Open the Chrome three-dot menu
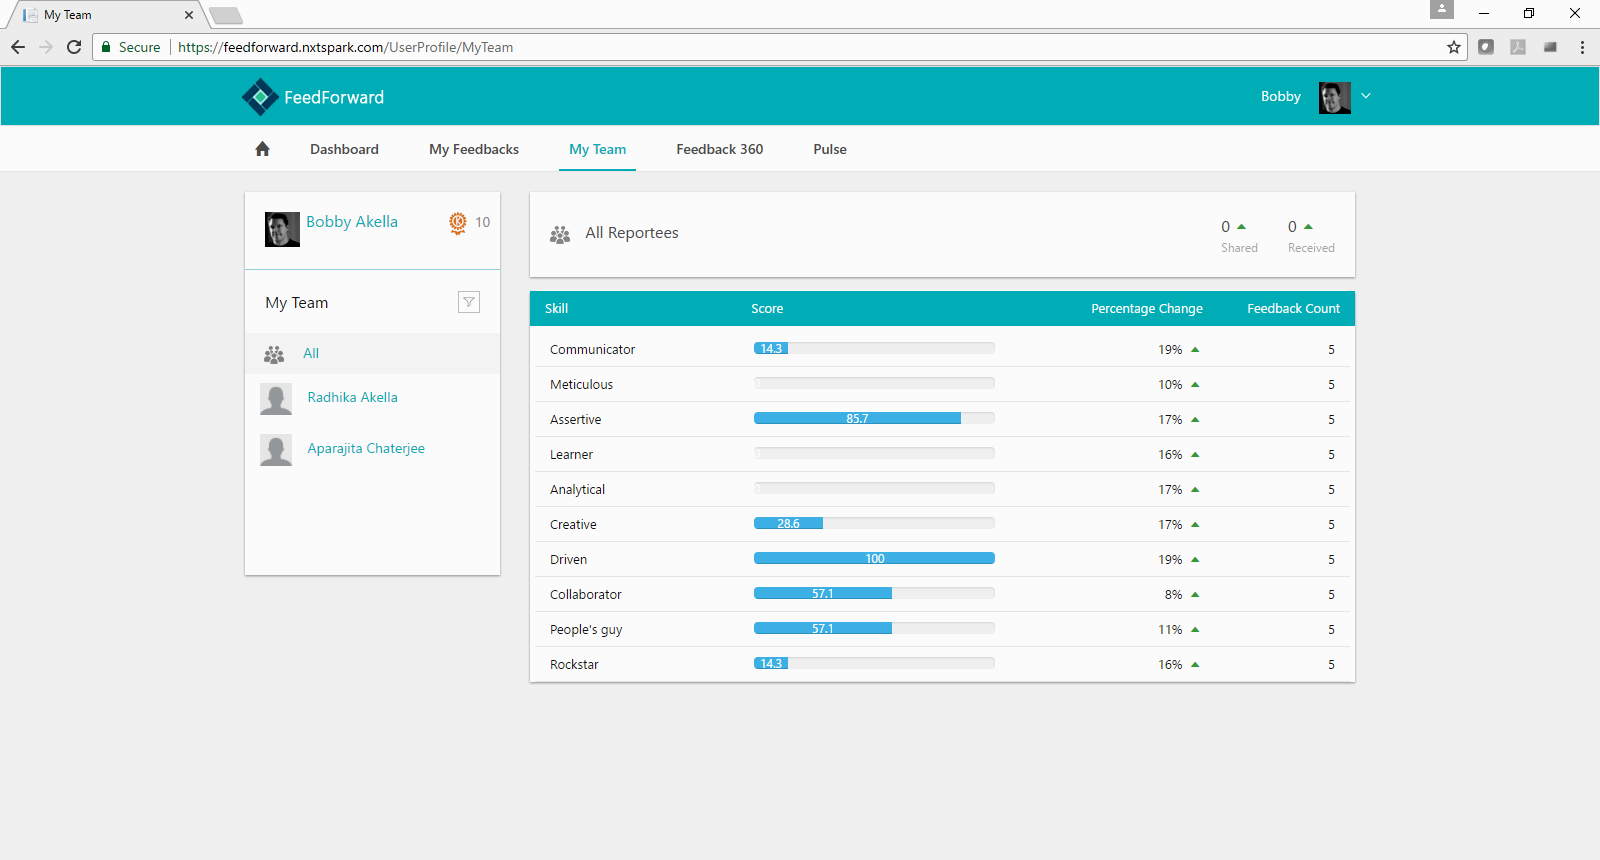 coord(1582,47)
